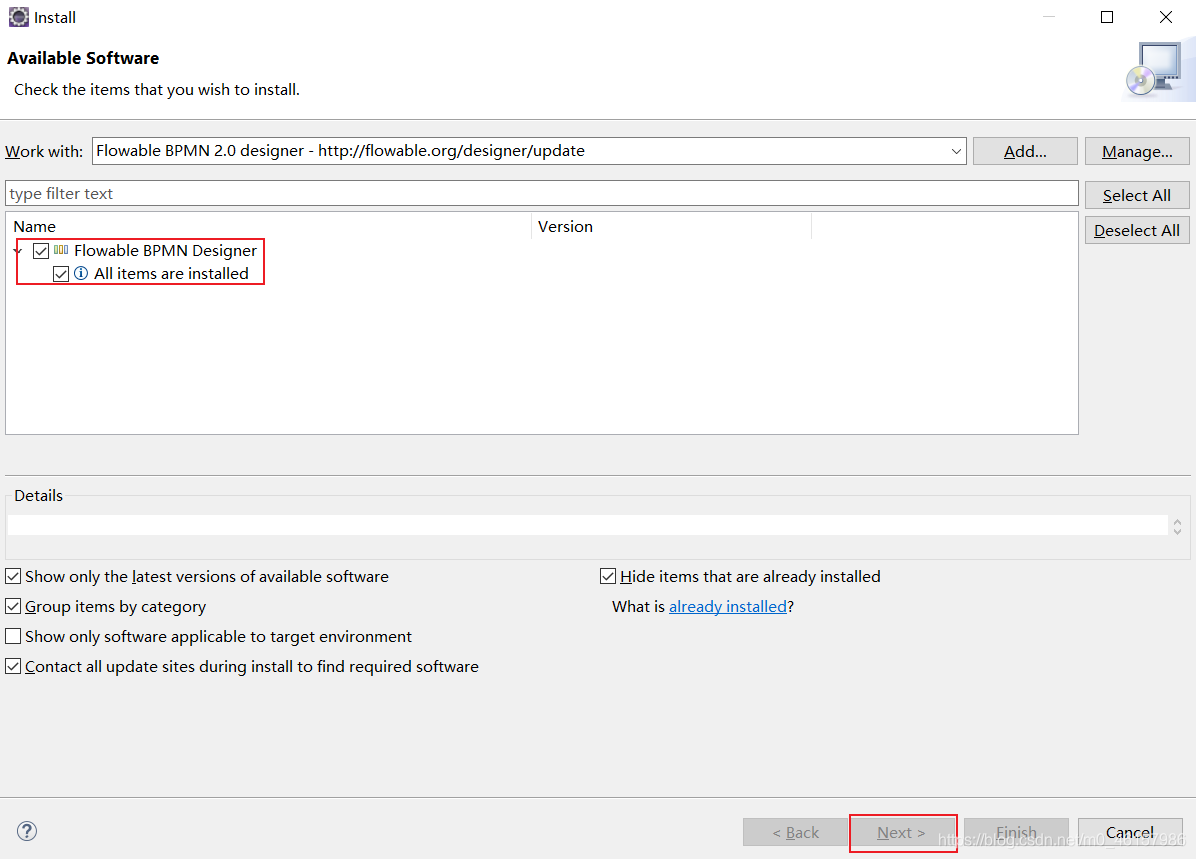Click the Details pane scroll-up arrow
The height and width of the screenshot is (859, 1196).
tap(1176, 518)
